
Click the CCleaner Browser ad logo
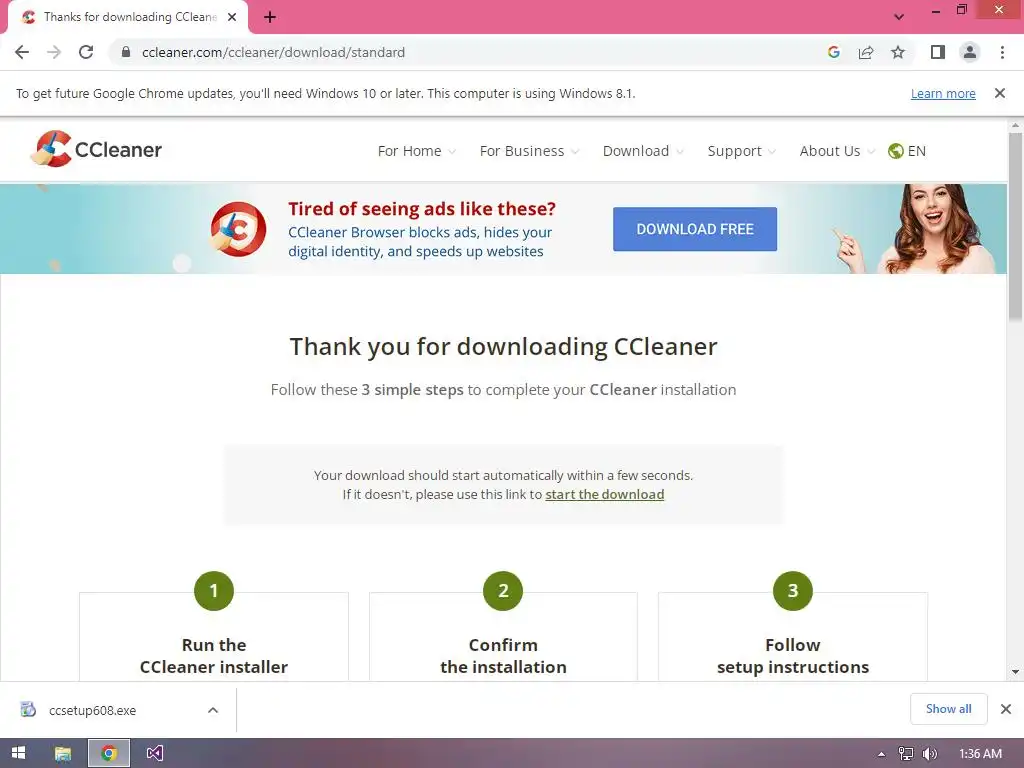(x=238, y=229)
